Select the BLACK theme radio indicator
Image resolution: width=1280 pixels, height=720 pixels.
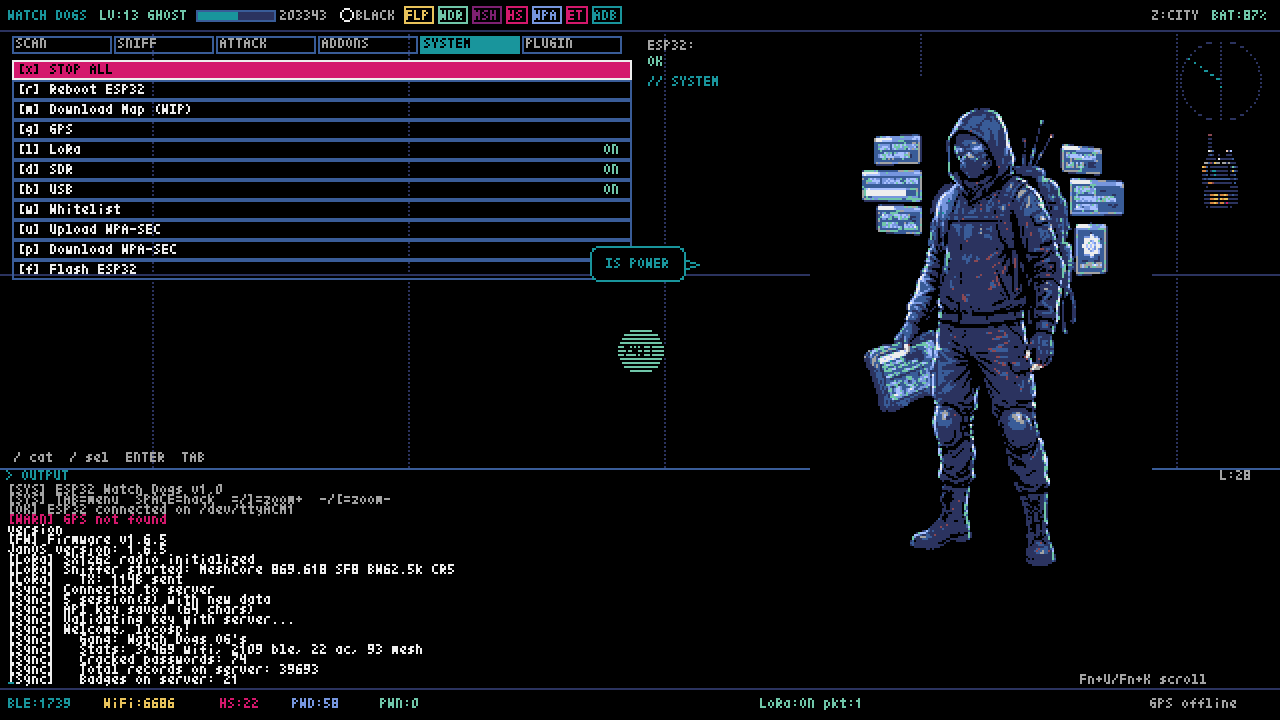[347, 15]
